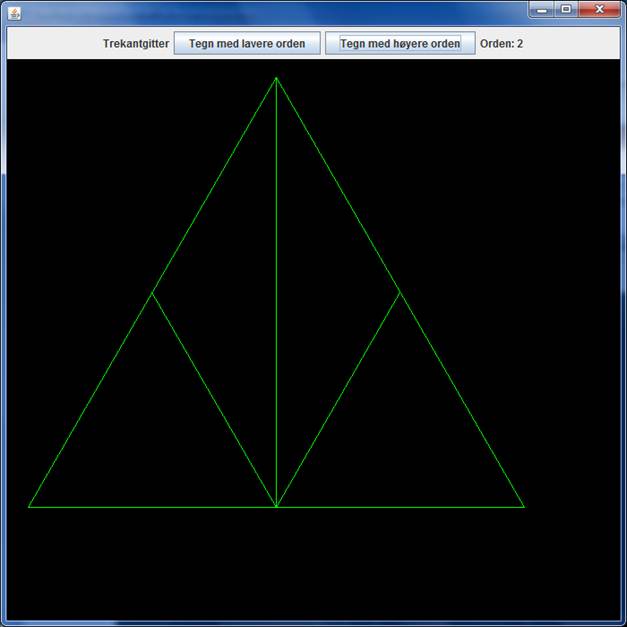Viewport: 627px width, 627px height.
Task: Click the 'Tegn med høyere orden' button
Action: pos(400,43)
